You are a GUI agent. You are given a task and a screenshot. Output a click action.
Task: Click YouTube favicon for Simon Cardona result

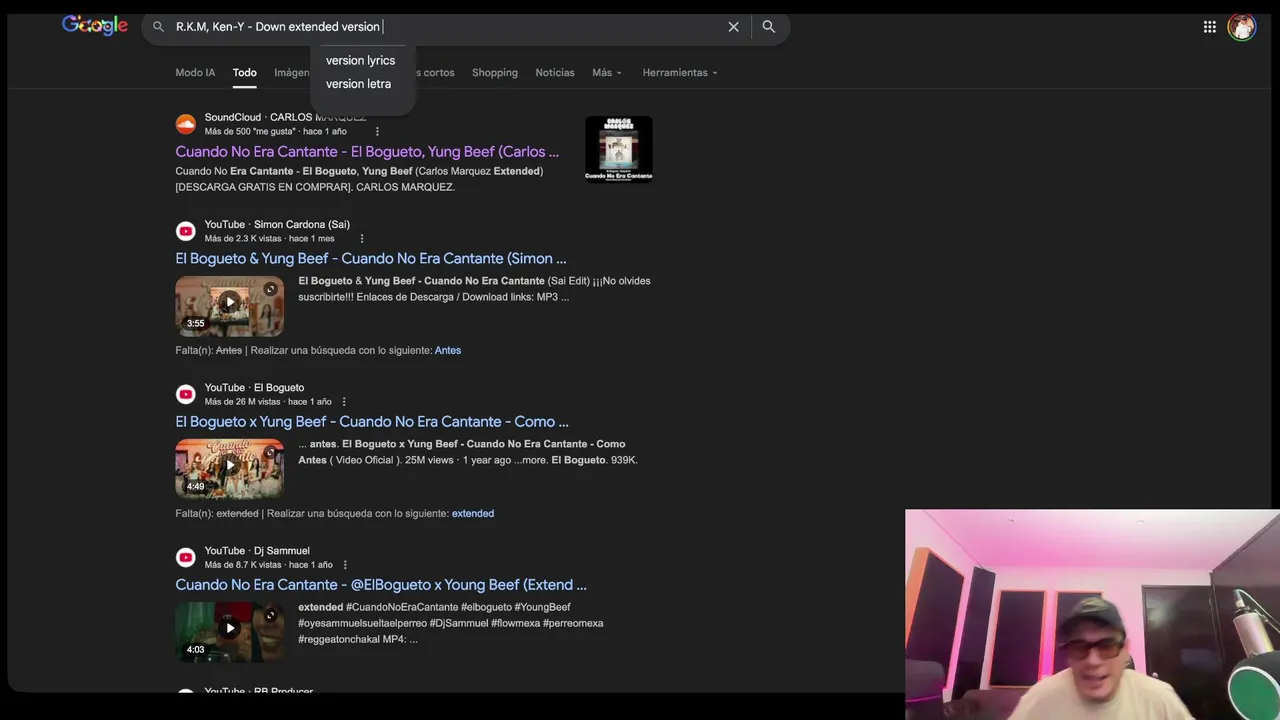[x=186, y=231]
